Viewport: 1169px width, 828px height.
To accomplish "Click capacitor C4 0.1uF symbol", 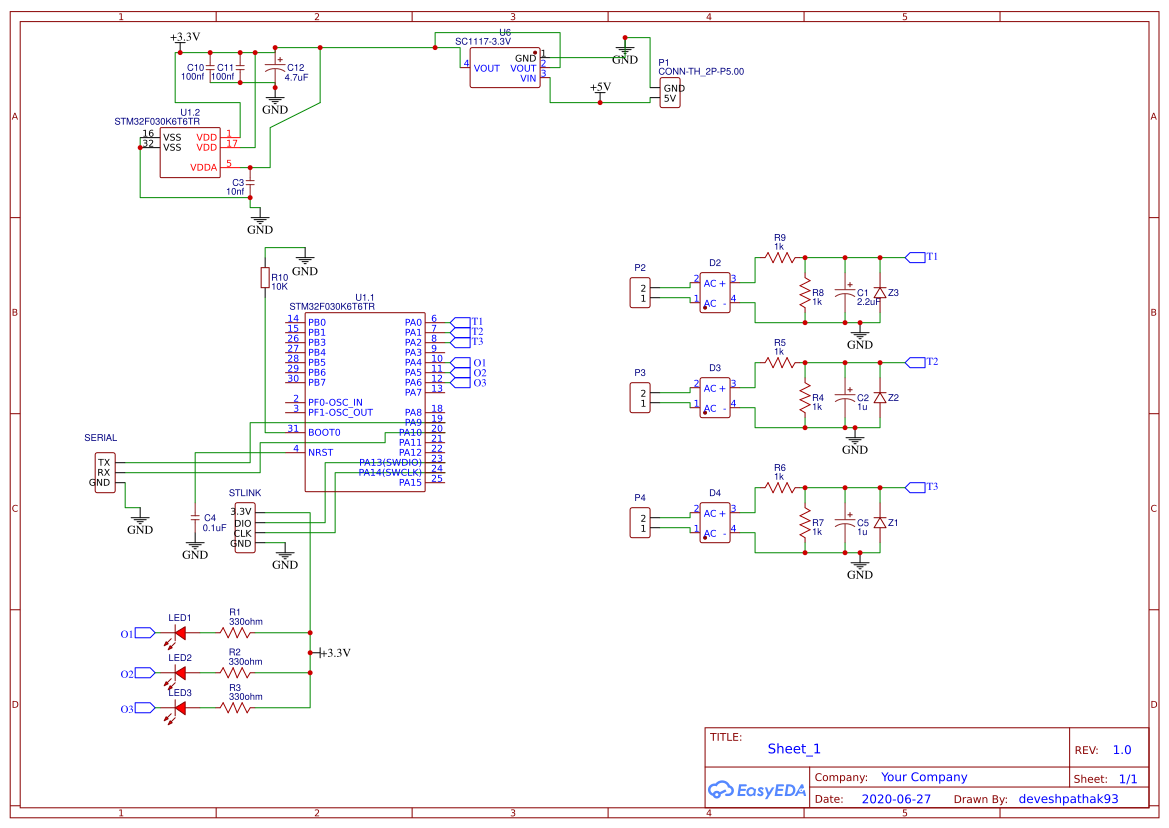I will tap(196, 517).
